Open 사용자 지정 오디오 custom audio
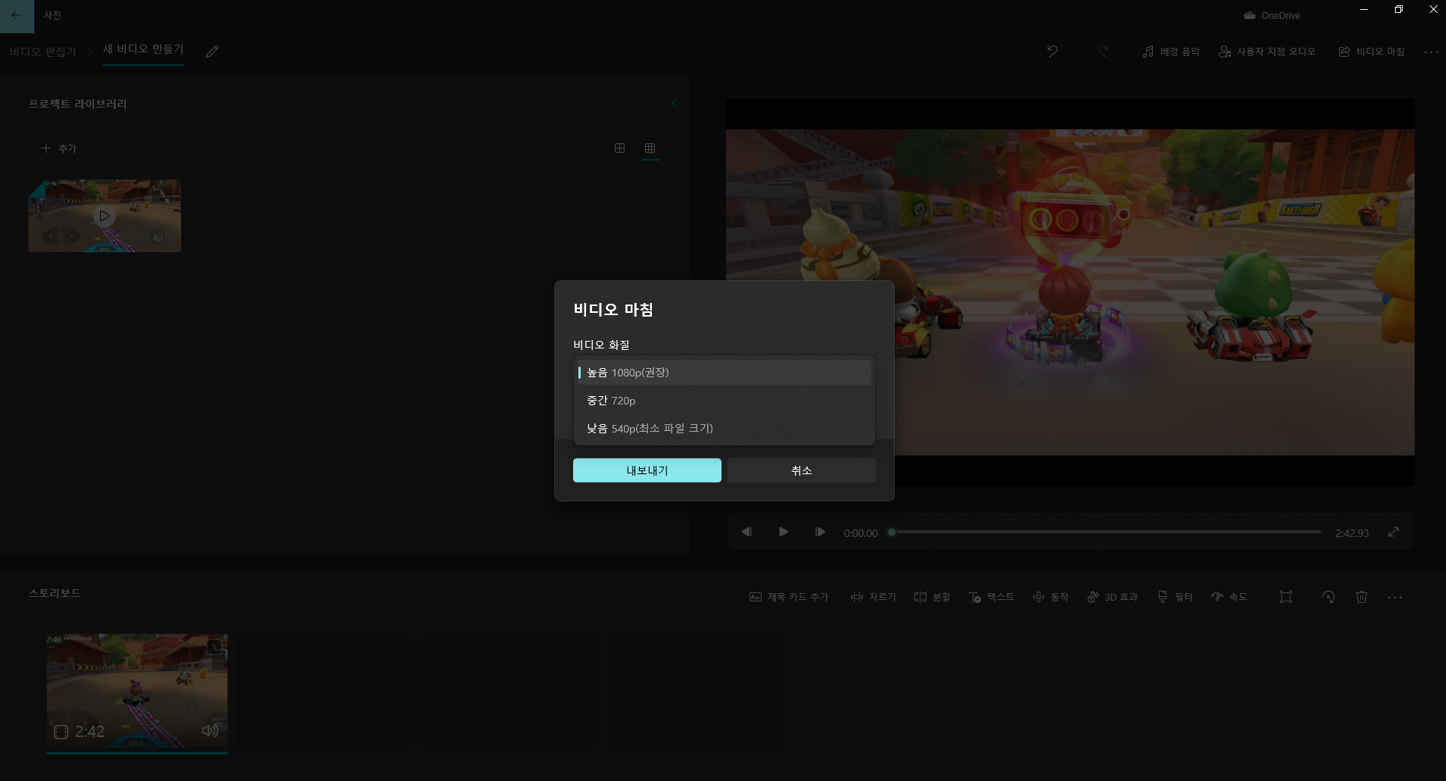 (x=1267, y=51)
